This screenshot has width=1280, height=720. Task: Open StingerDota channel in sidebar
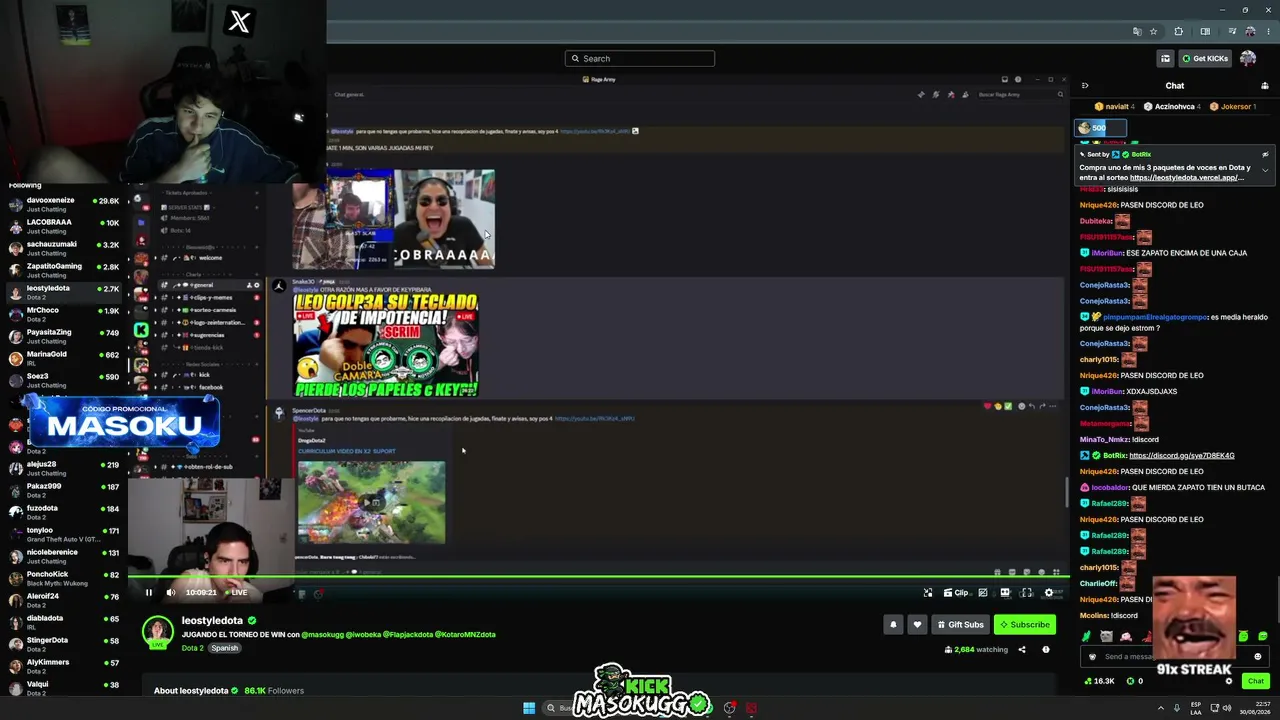tap(65, 644)
